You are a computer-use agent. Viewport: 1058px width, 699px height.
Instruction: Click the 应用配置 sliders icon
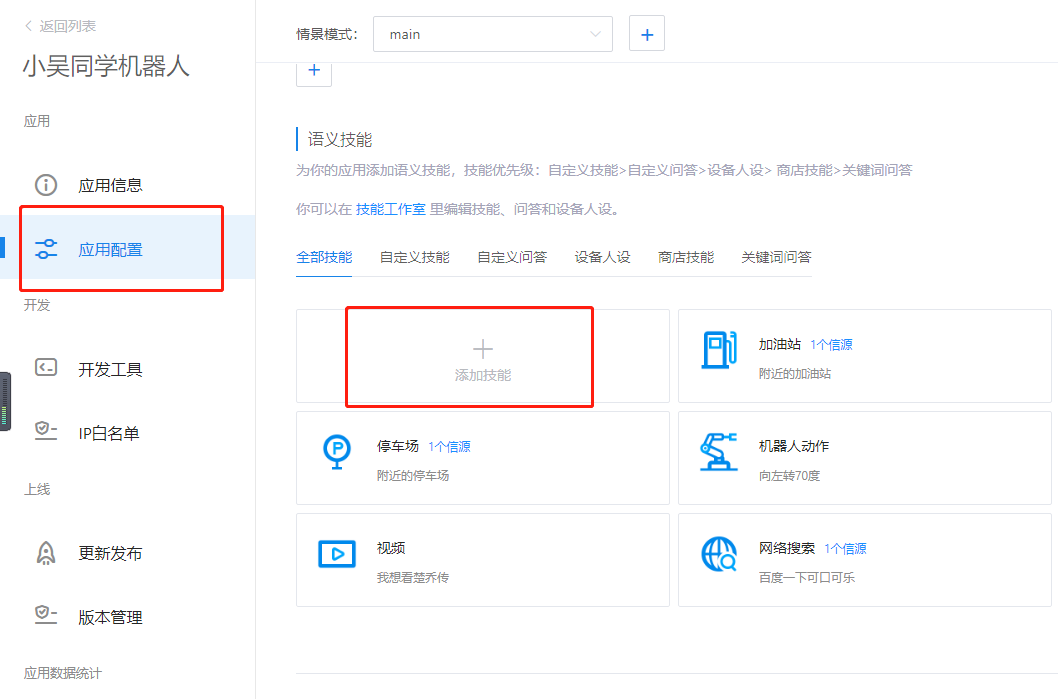pyautogui.click(x=46, y=249)
